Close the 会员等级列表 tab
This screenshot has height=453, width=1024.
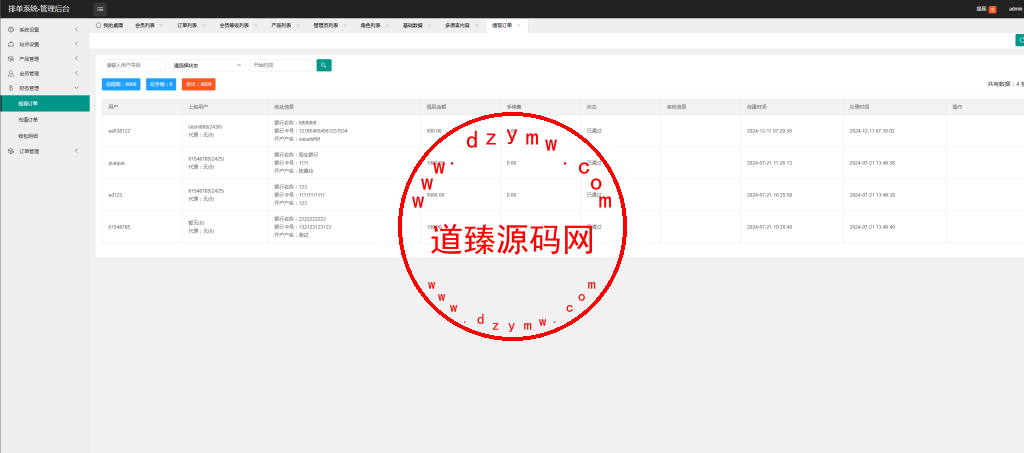click(255, 25)
